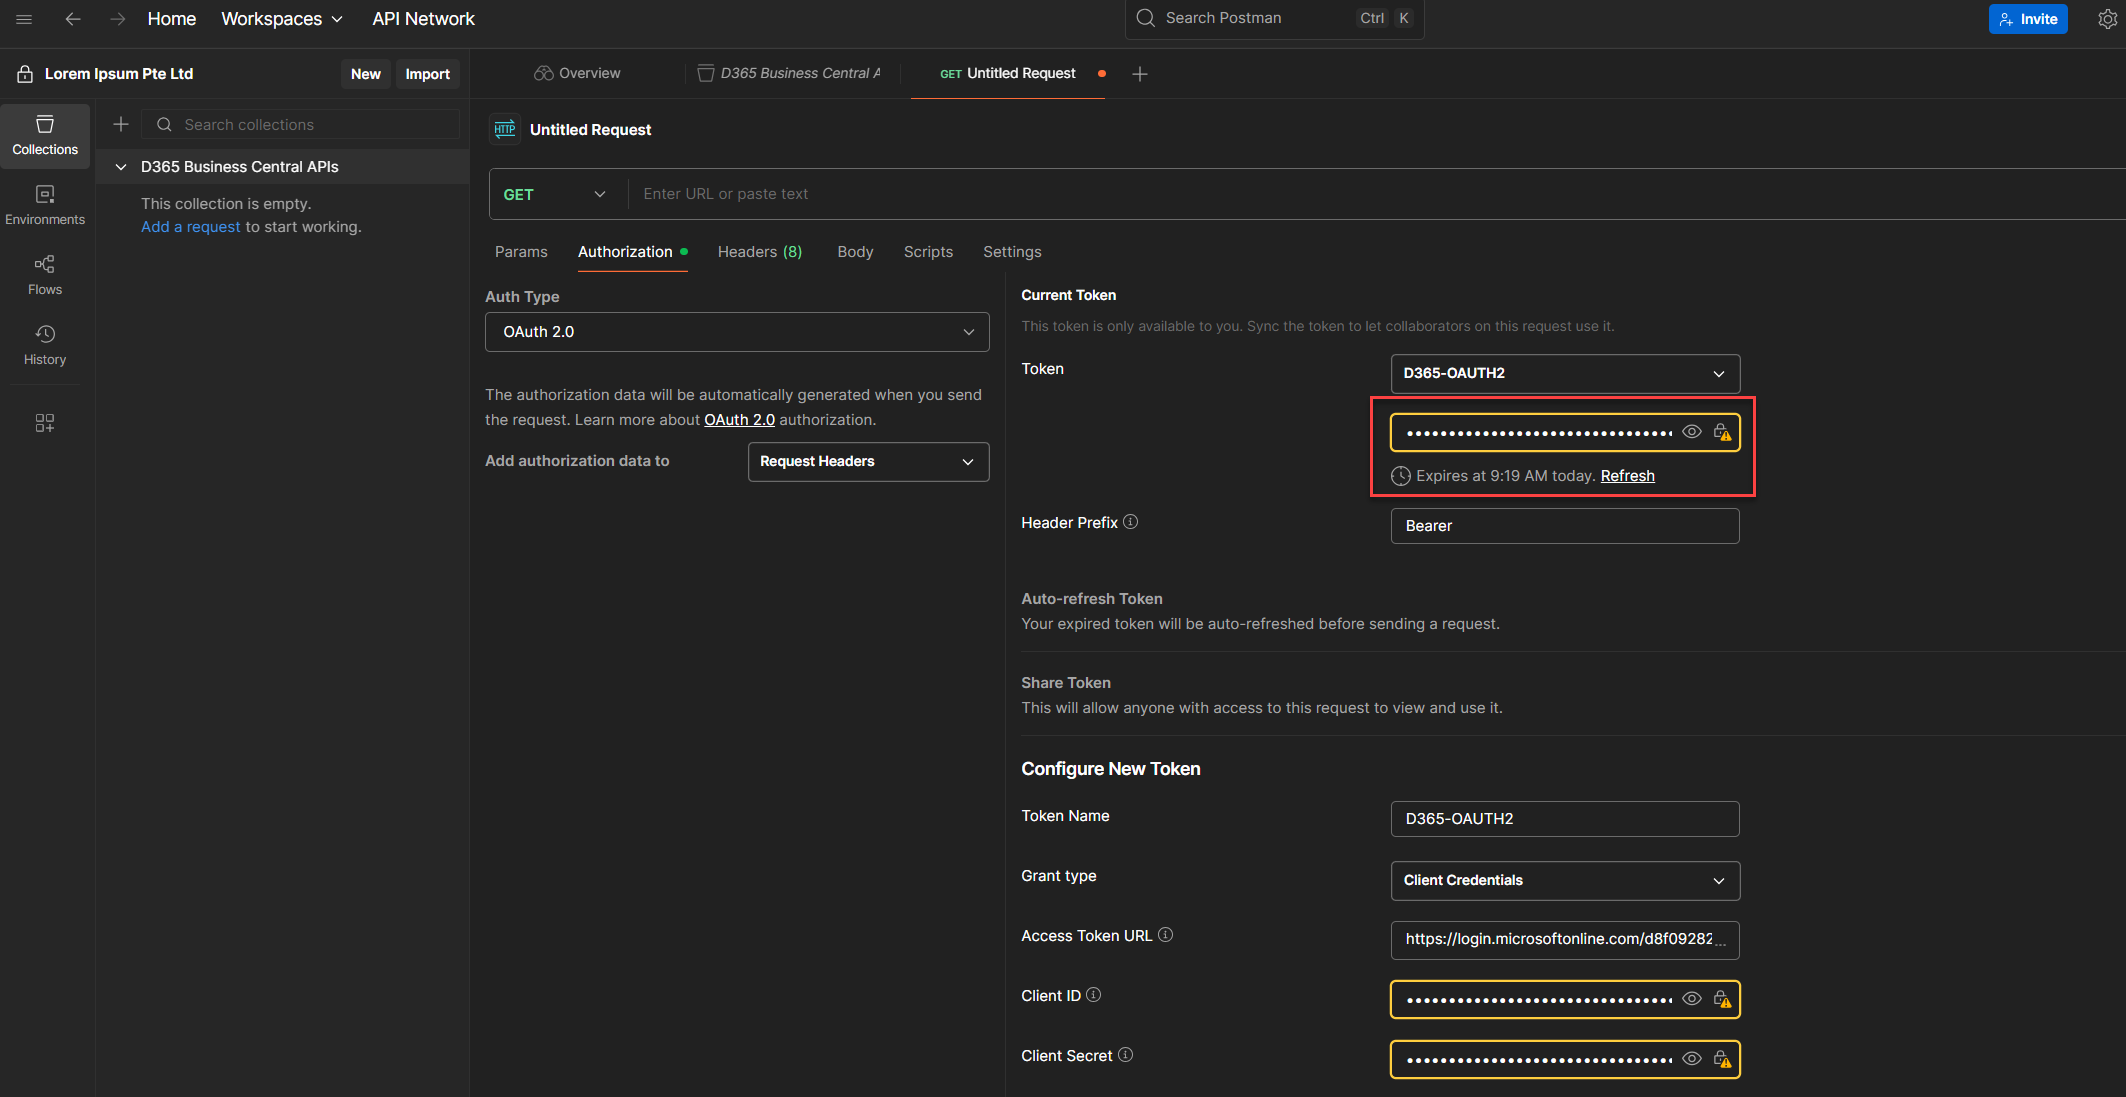Open the Environments sidebar panel
Viewport: 2126px width, 1097px height.
pyautogui.click(x=45, y=205)
